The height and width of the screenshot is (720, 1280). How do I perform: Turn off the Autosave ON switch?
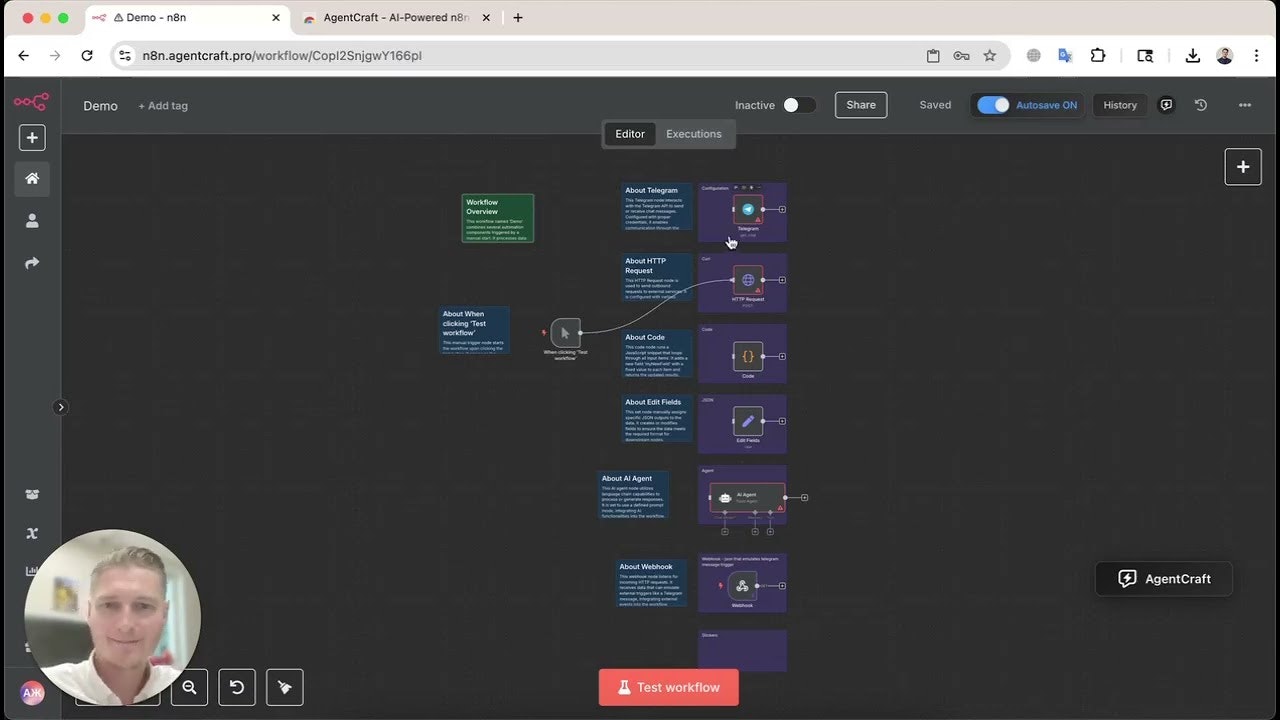click(993, 104)
